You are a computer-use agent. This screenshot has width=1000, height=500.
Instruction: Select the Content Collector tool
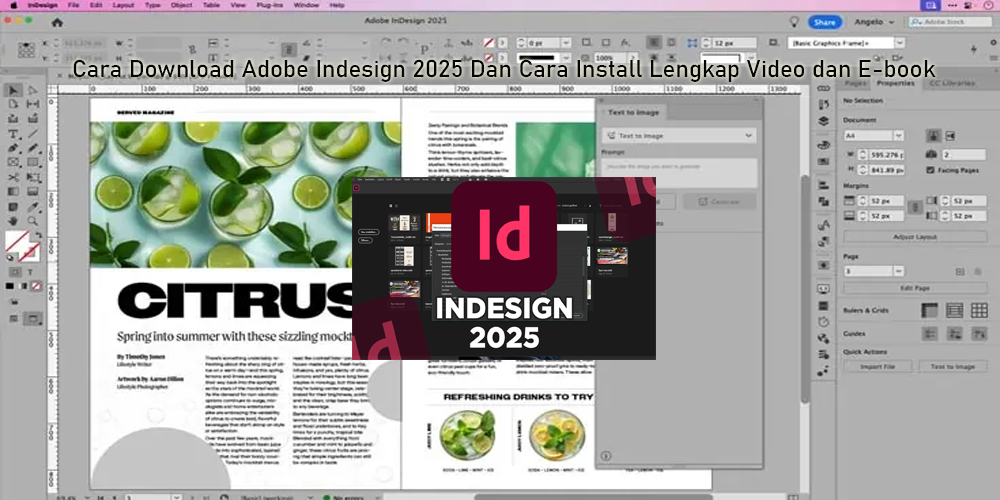[x=13, y=119]
